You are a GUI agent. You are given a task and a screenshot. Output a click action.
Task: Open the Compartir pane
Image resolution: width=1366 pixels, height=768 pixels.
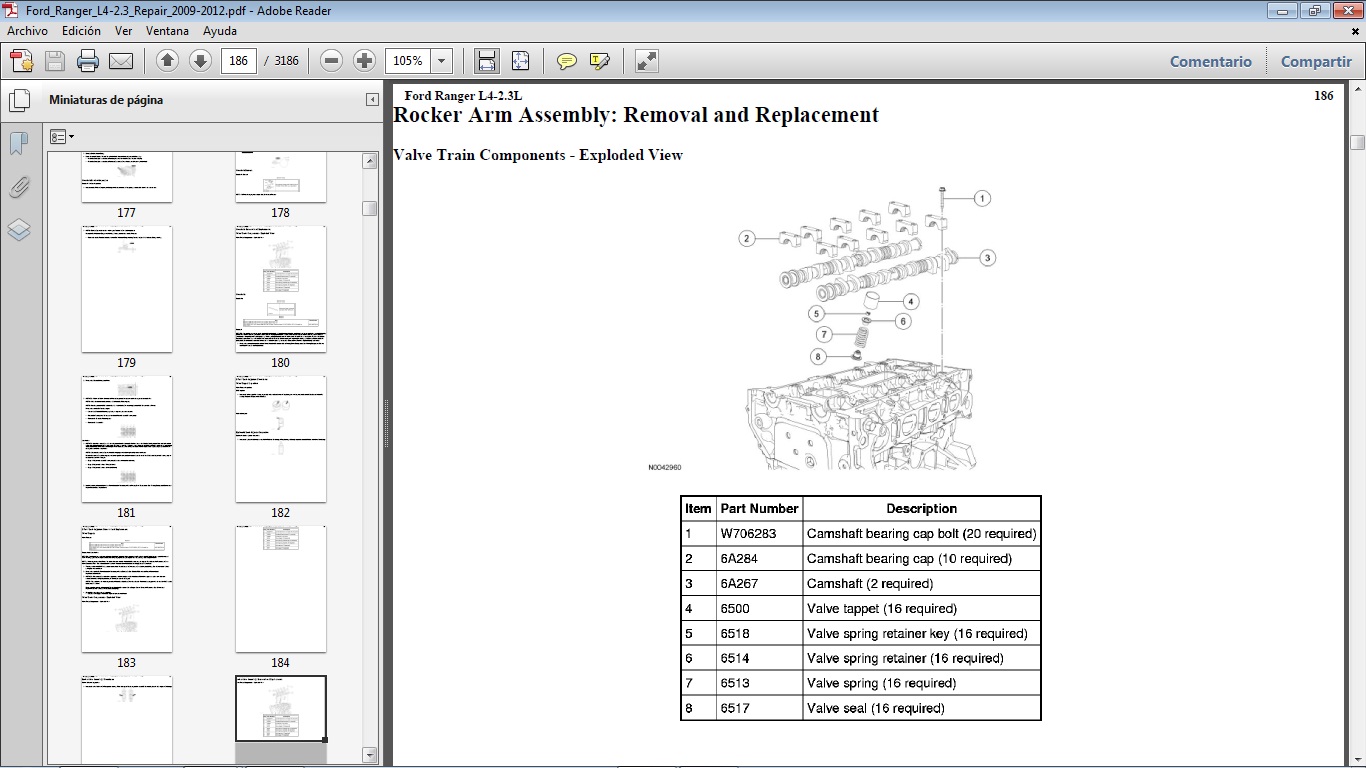click(1316, 61)
